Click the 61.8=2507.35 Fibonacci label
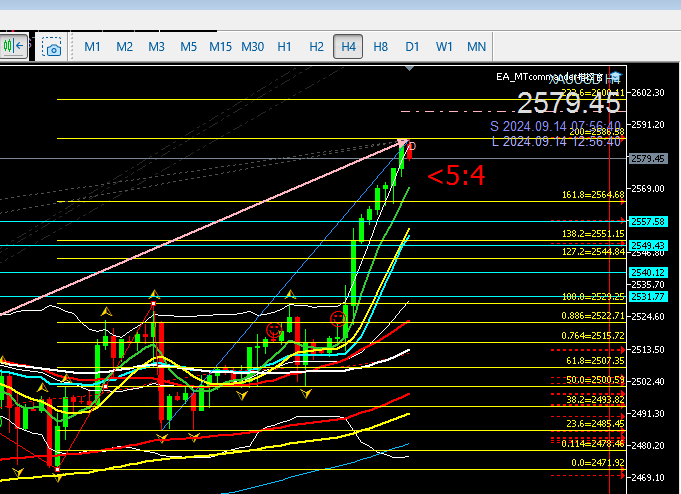This screenshot has height=494, width=681. 595,361
